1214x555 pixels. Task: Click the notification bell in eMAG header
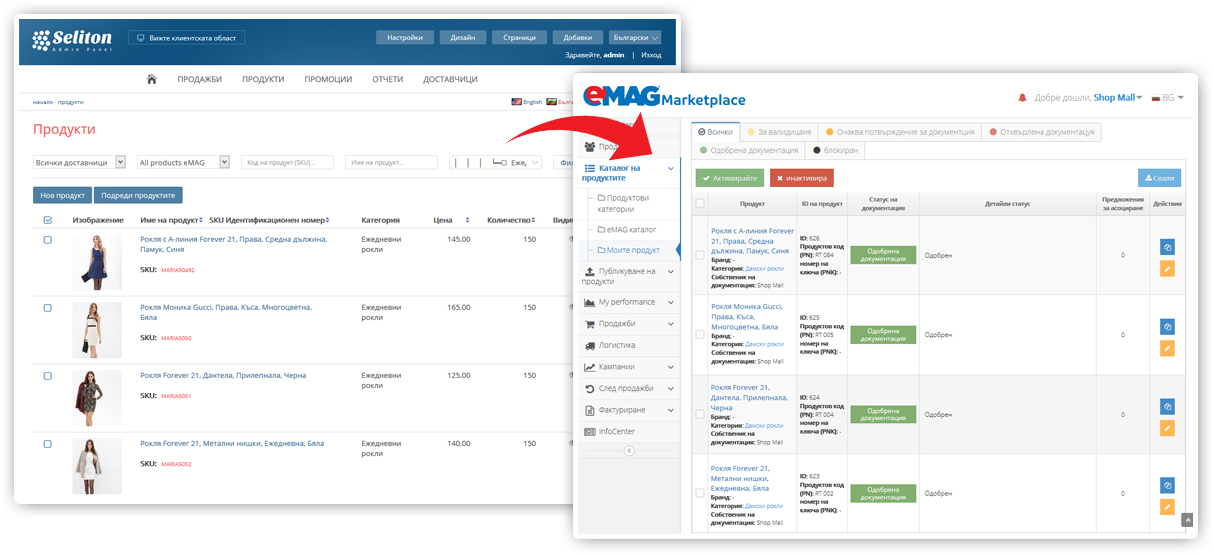[x=1022, y=98]
